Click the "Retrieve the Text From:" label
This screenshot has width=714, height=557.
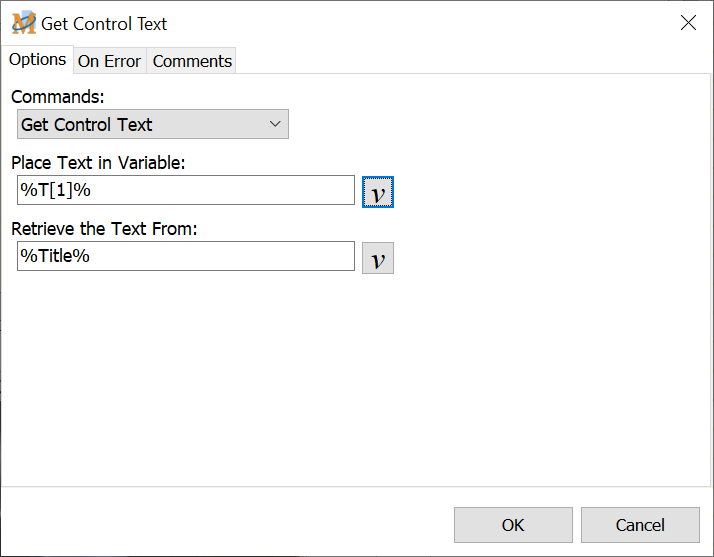pyautogui.click(x=104, y=229)
